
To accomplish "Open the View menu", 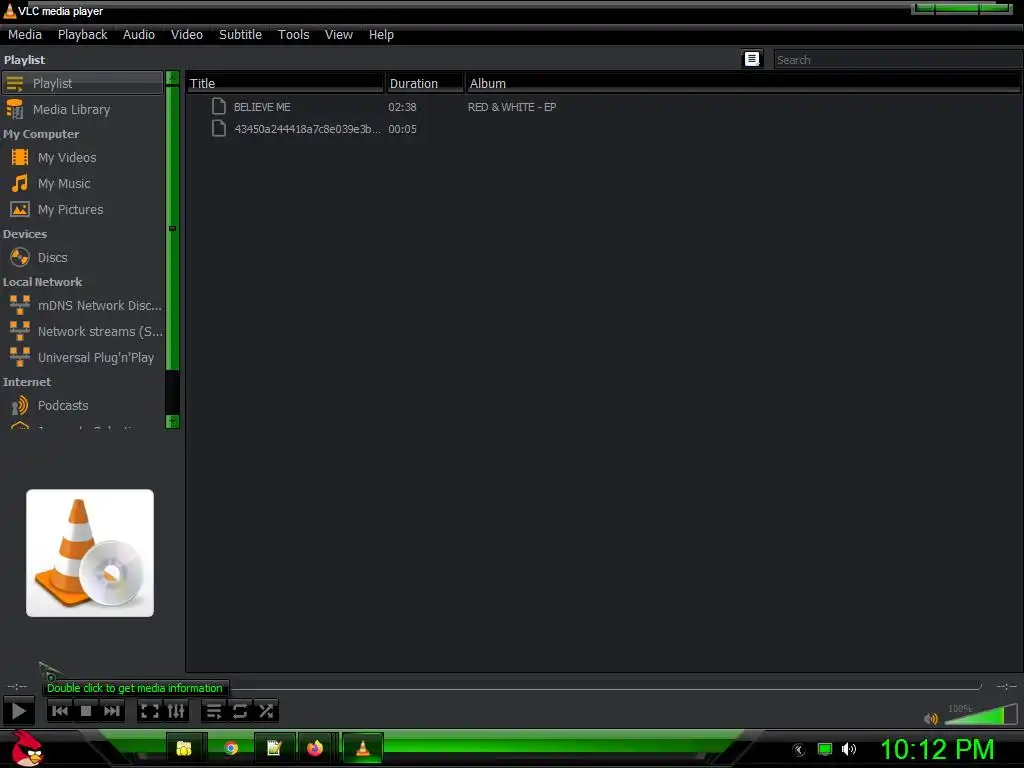I will [338, 35].
